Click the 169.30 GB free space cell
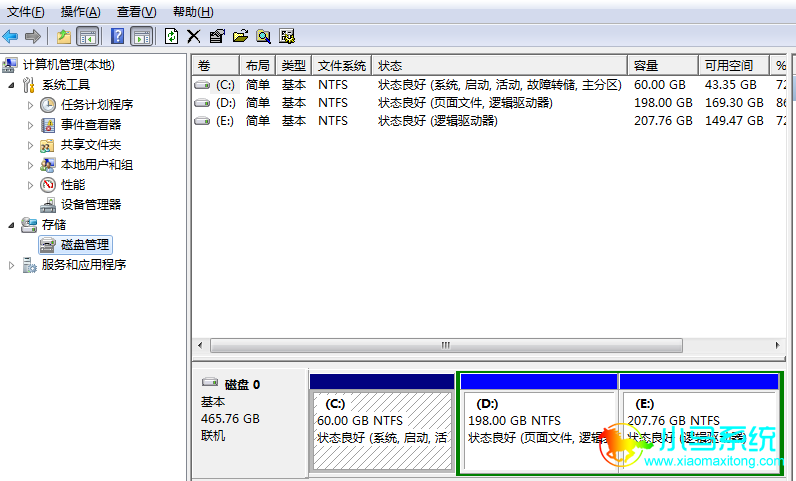Screen dimensions: 796x481 [x=734, y=103]
